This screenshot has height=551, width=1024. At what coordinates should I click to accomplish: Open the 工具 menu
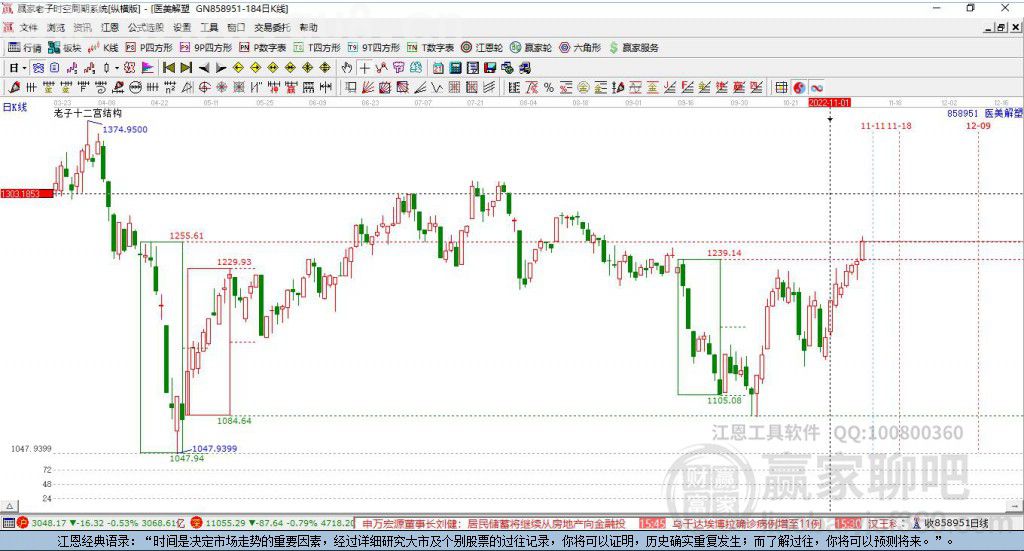click(209, 27)
